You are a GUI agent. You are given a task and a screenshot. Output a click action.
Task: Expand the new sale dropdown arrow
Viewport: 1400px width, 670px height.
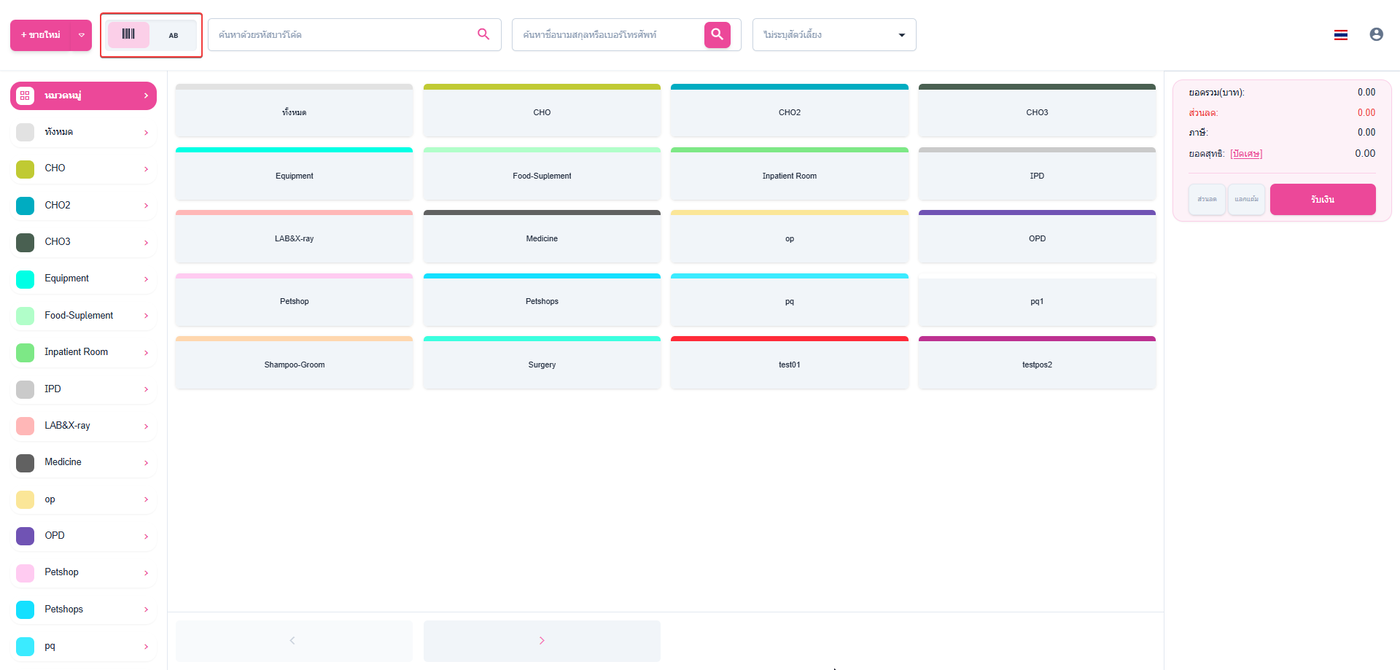[81, 35]
